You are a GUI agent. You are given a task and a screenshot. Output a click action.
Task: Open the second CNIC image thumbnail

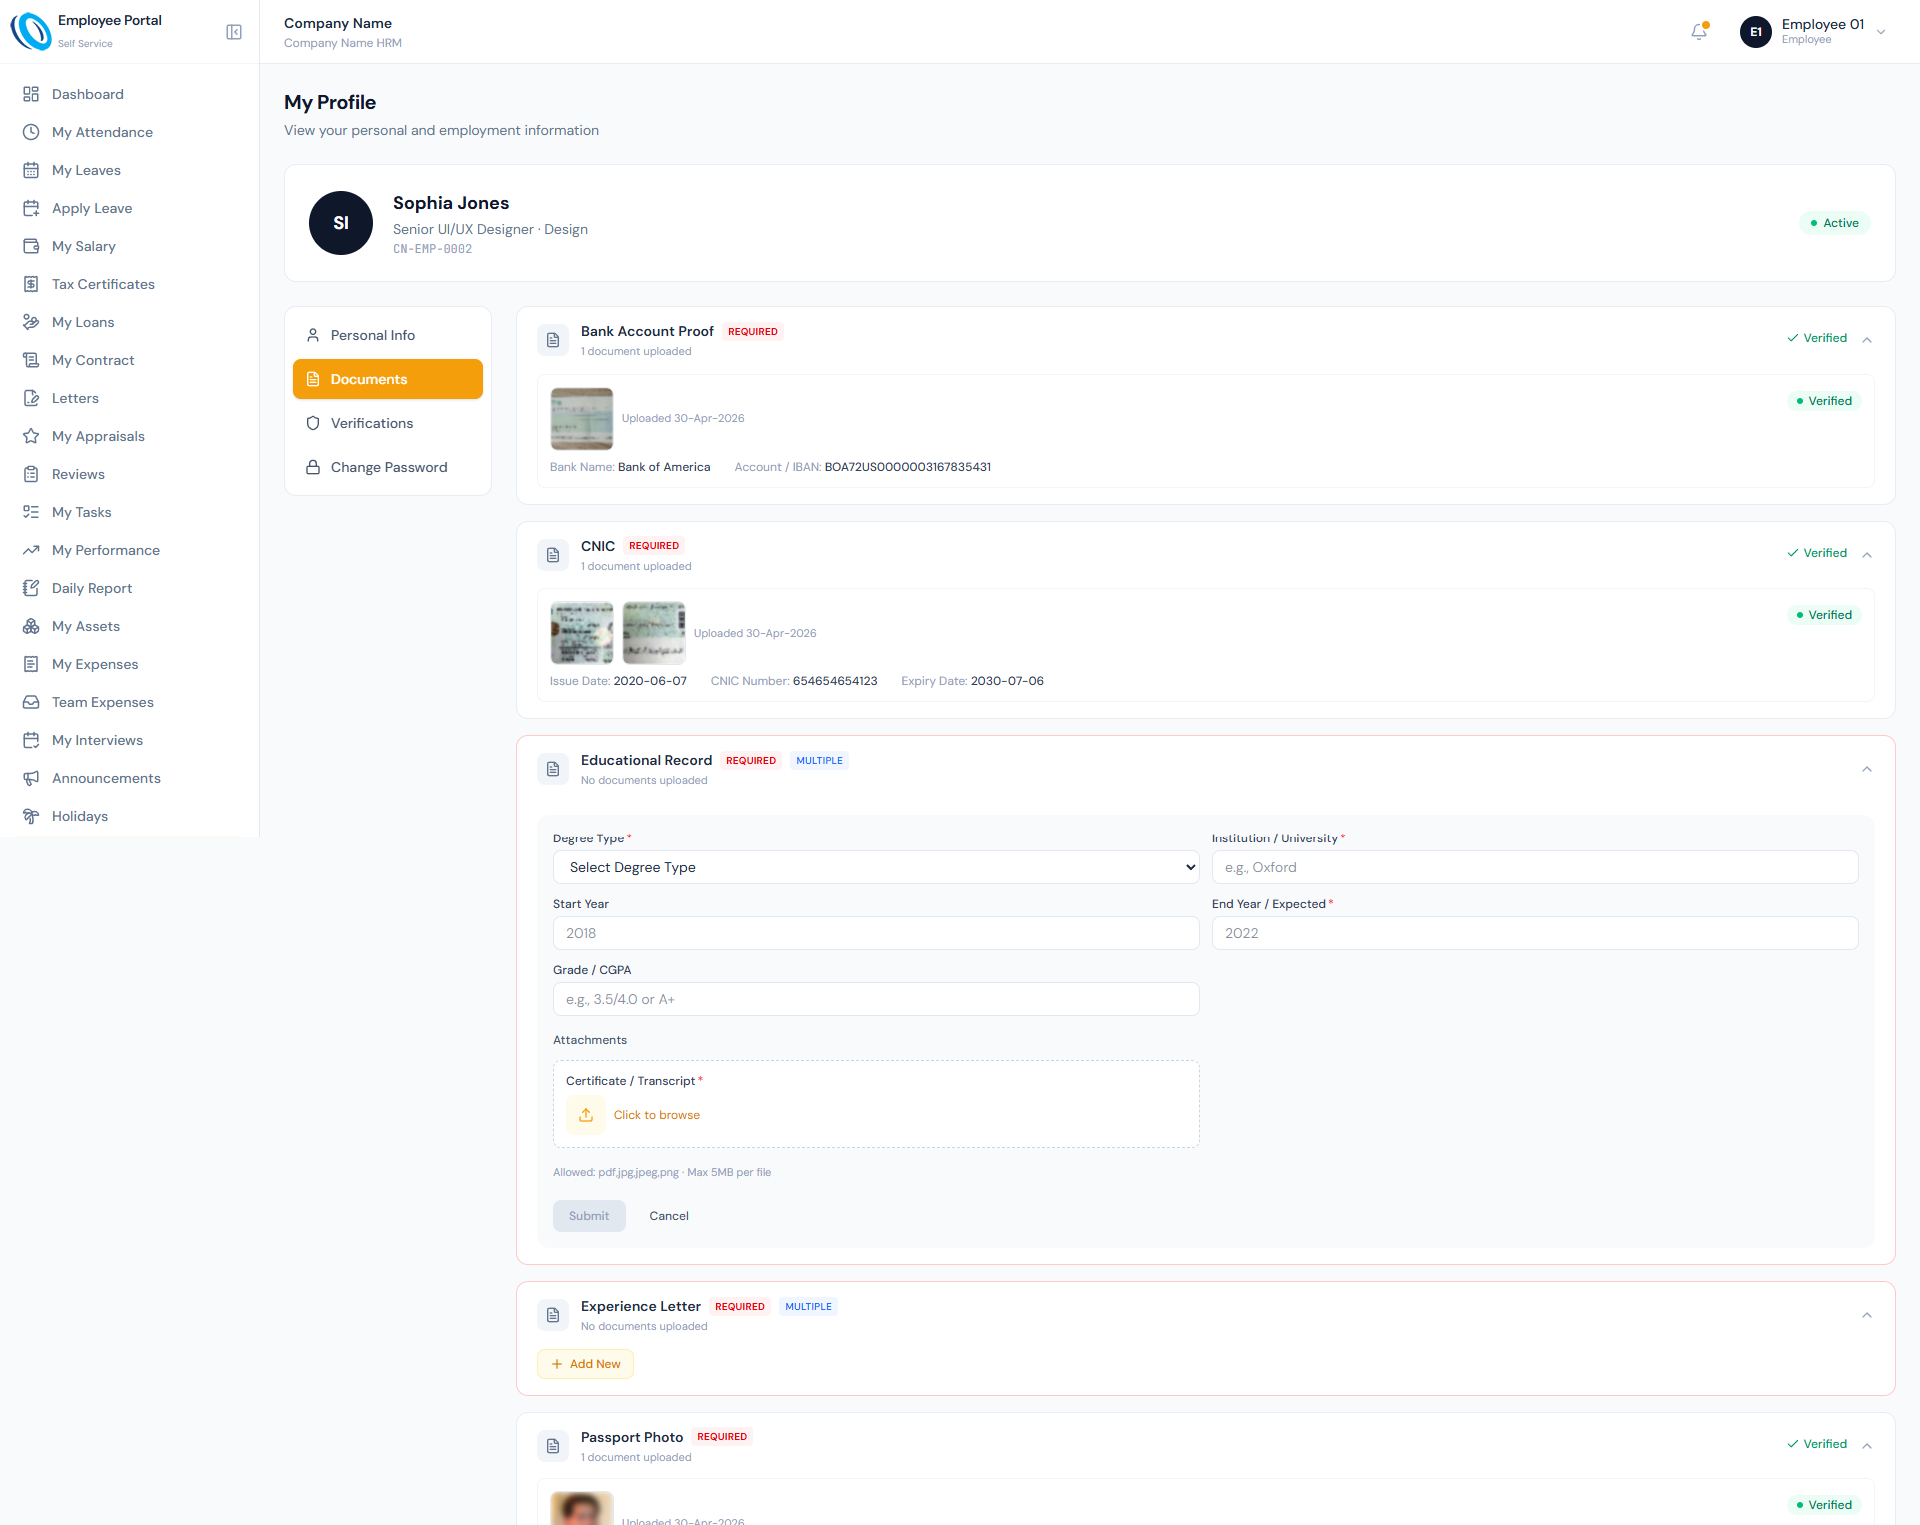click(654, 633)
